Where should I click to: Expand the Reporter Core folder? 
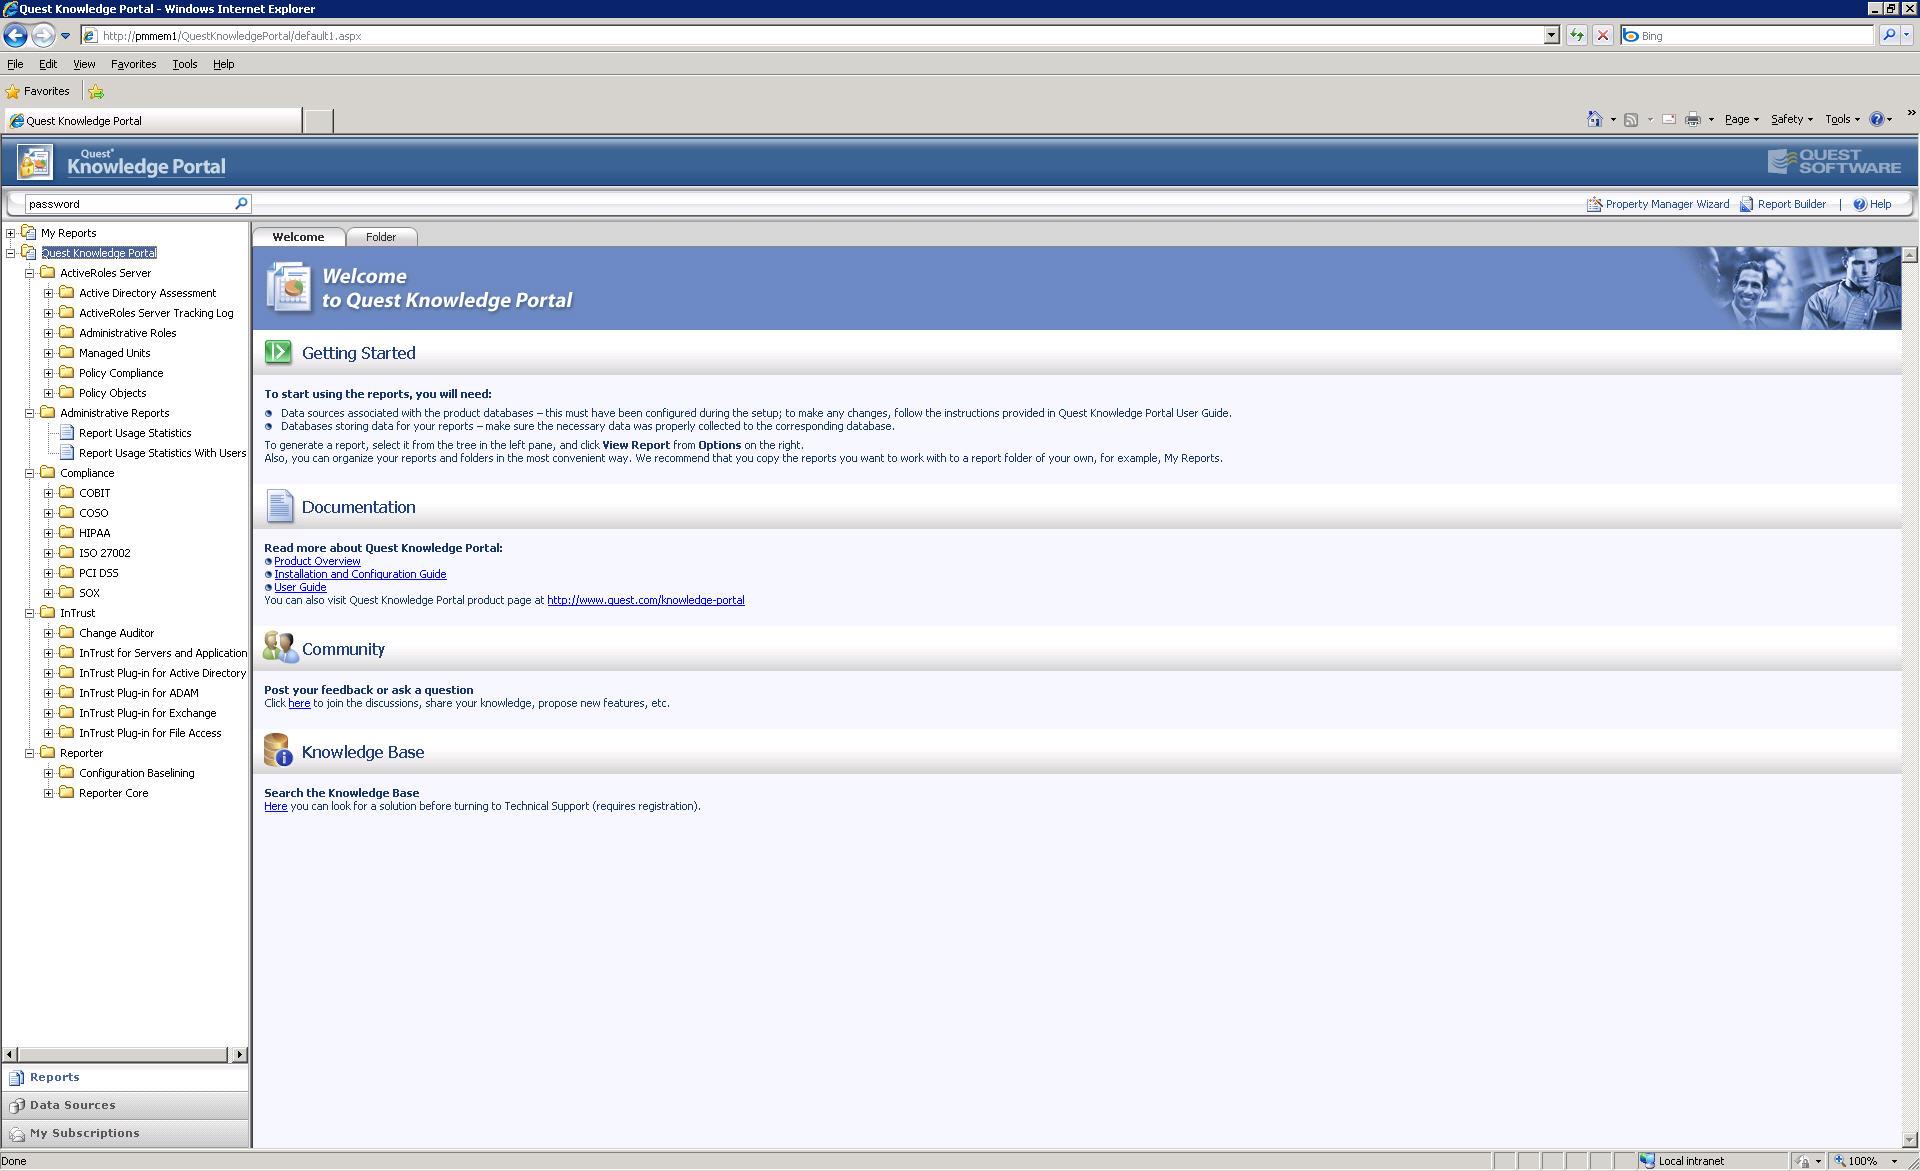click(48, 793)
